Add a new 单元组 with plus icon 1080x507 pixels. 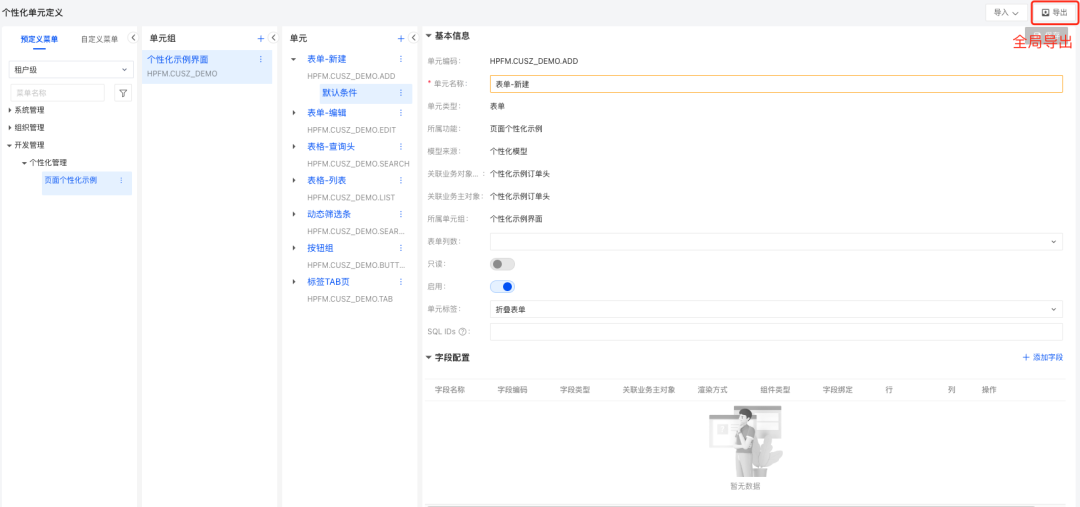click(260, 38)
